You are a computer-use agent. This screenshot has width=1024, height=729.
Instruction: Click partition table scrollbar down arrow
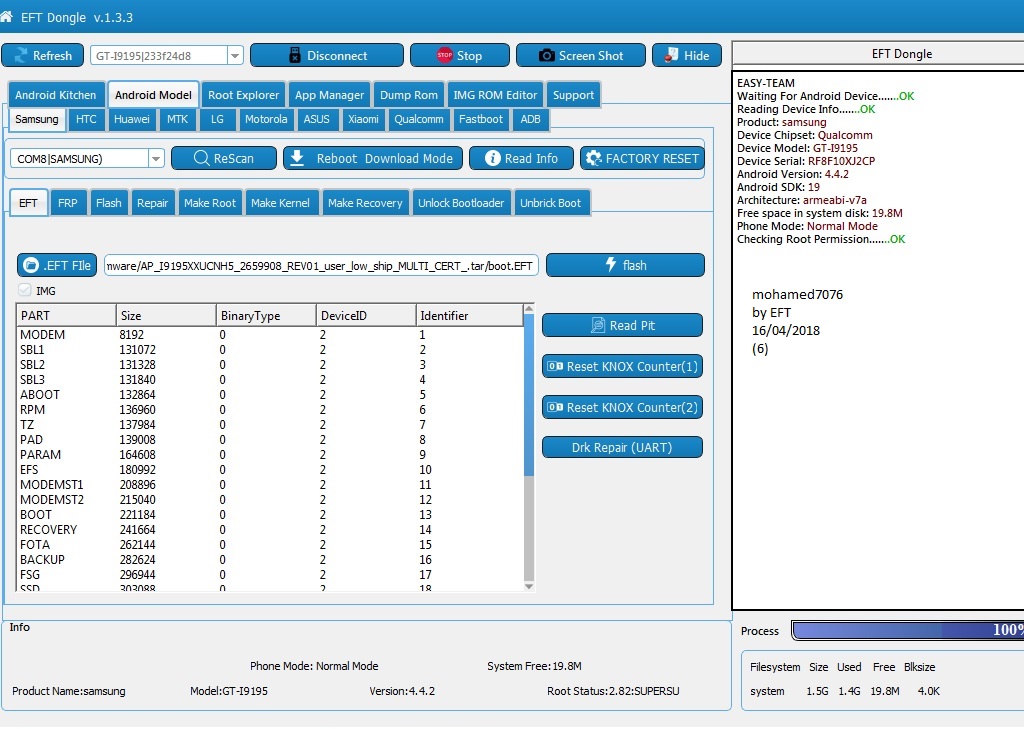click(529, 587)
